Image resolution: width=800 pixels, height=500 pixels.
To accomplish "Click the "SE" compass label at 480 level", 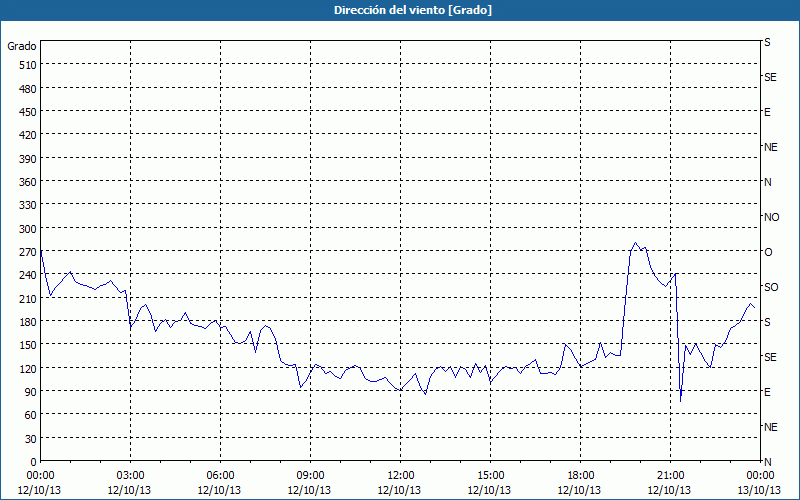I will 770,77.
